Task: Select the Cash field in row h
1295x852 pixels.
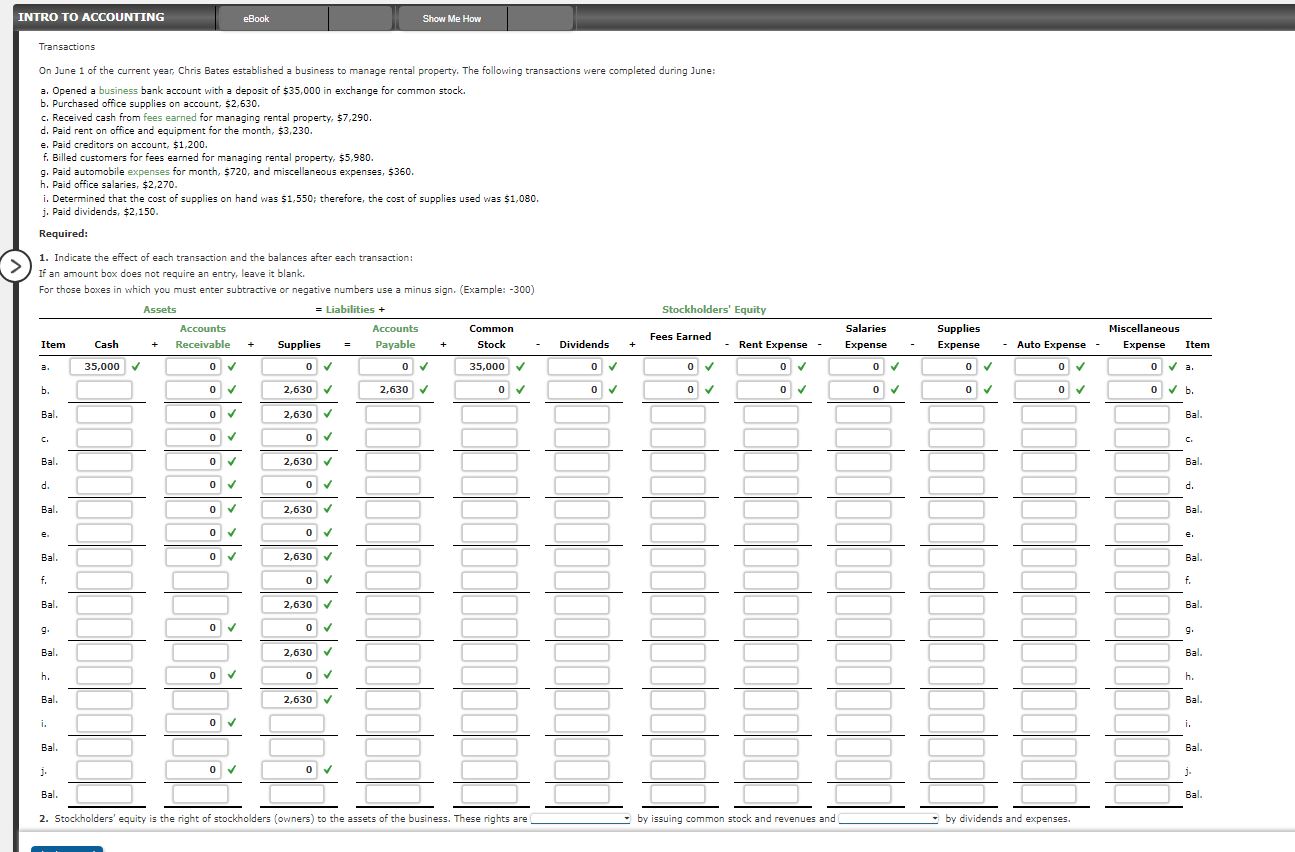Action: pos(104,676)
